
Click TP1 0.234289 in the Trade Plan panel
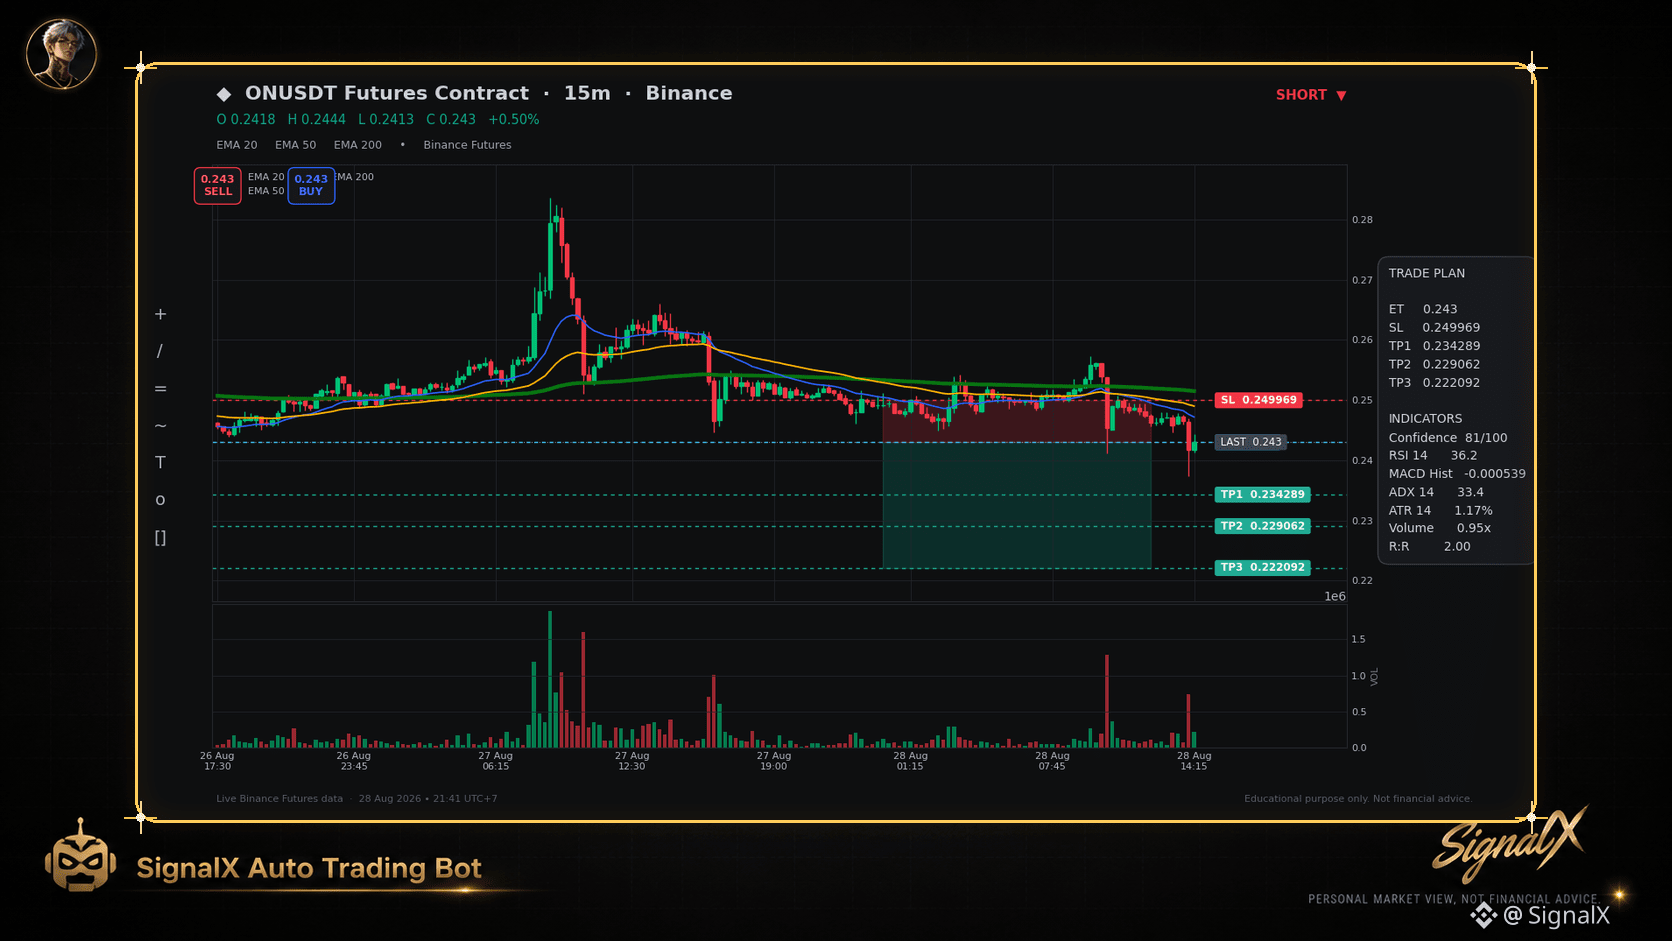point(1434,346)
